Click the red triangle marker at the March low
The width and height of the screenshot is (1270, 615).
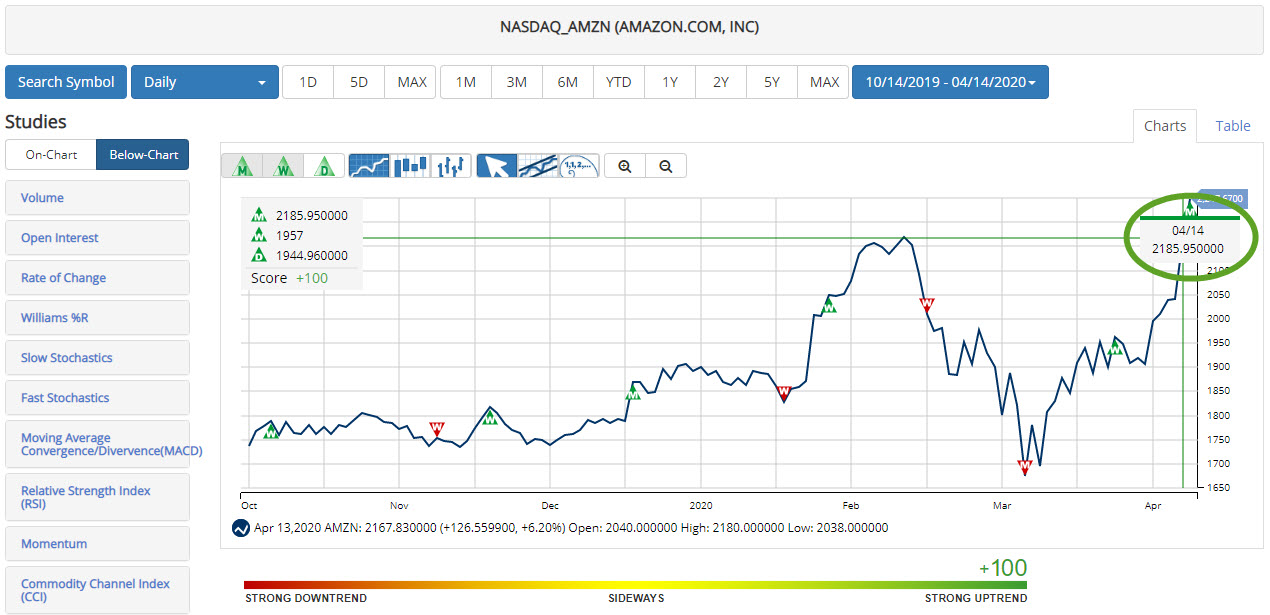click(1025, 466)
